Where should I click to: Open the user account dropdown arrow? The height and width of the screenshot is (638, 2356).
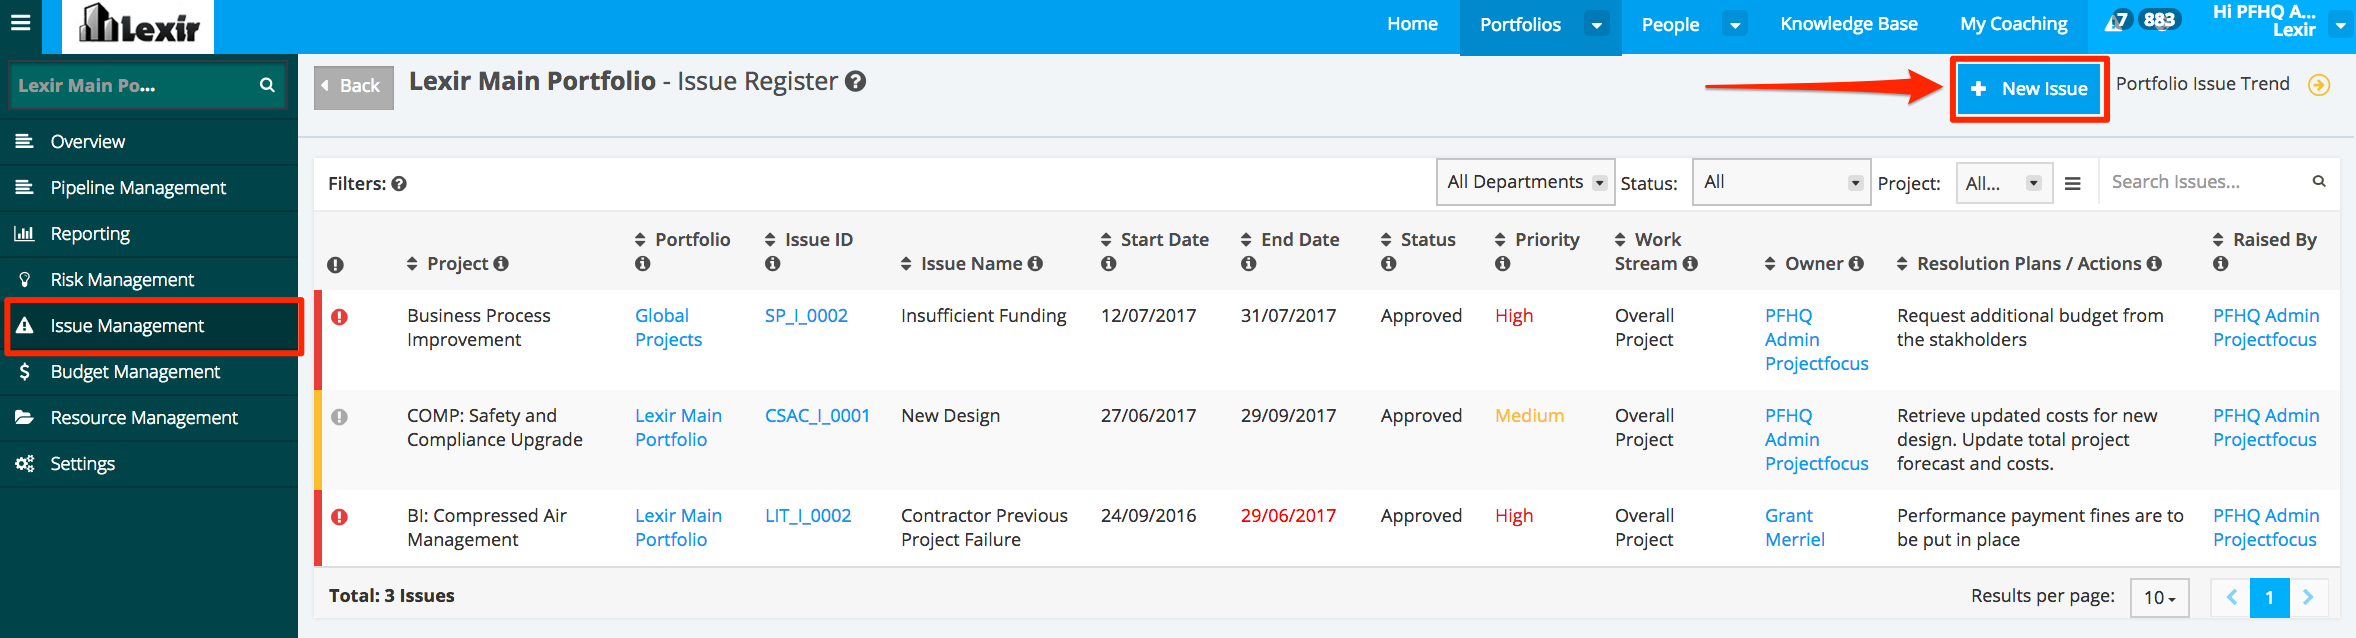coord(2341,25)
